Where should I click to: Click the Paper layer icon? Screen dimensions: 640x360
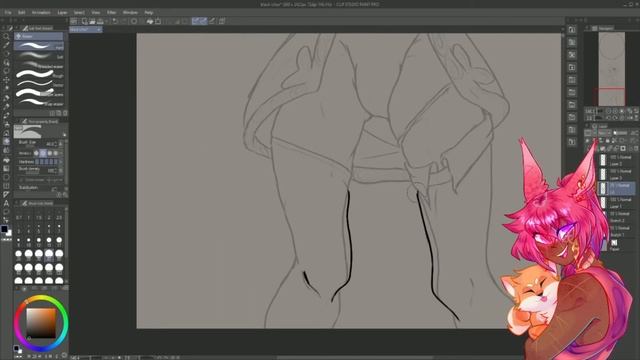point(614,242)
